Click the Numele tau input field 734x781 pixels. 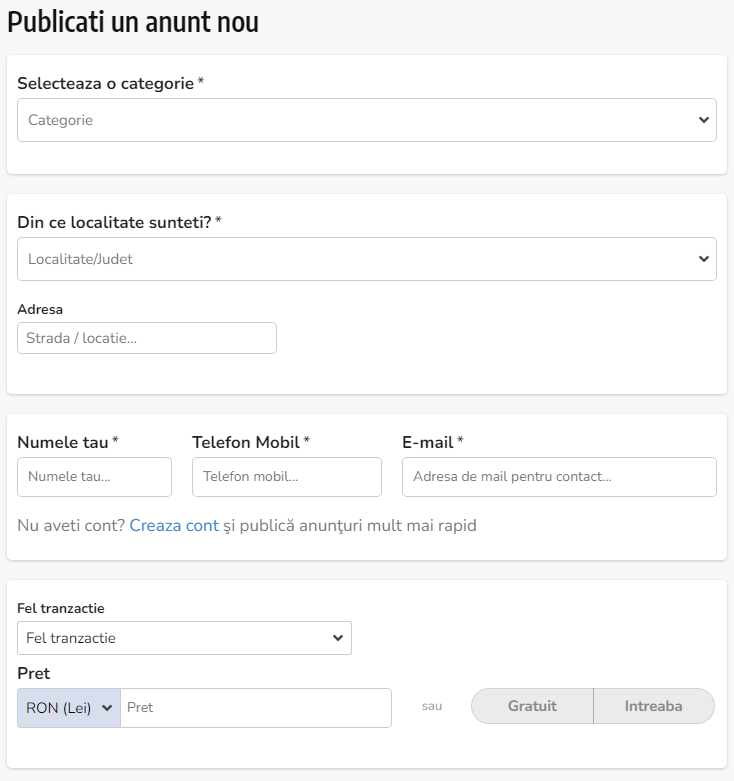coord(95,477)
